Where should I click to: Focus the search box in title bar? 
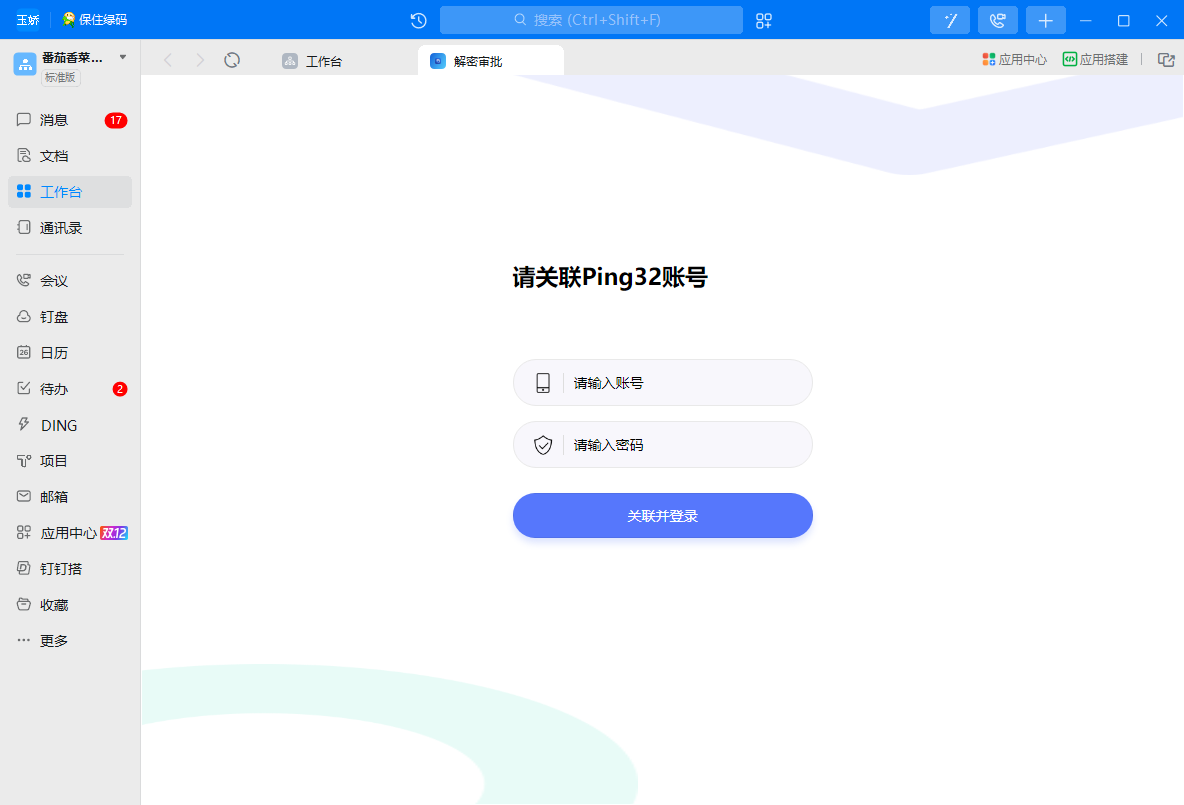tap(591, 20)
